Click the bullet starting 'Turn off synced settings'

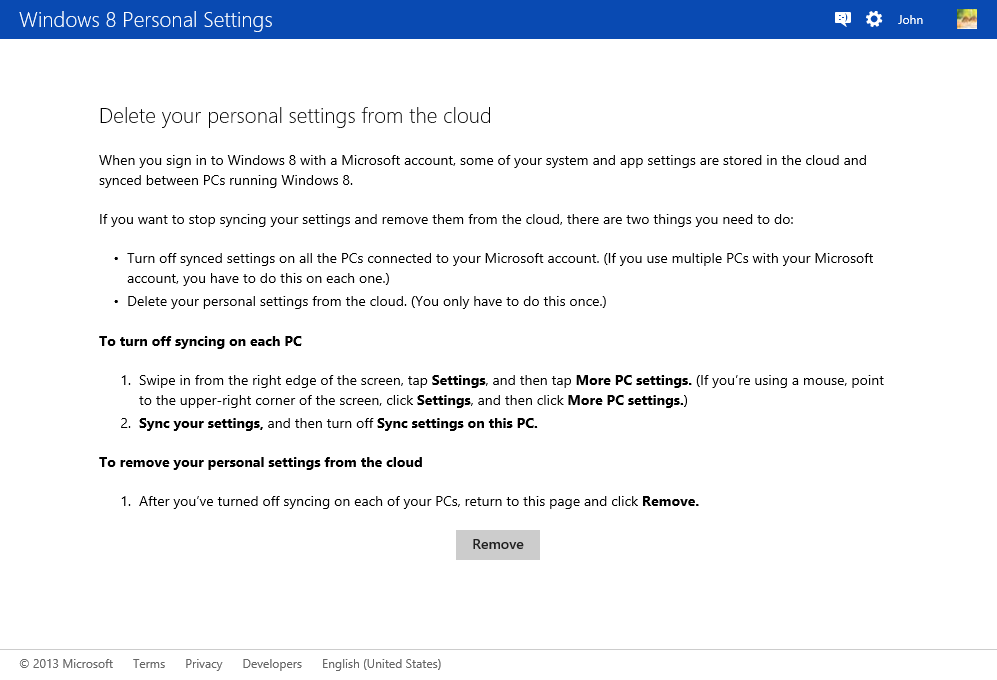click(x=500, y=268)
